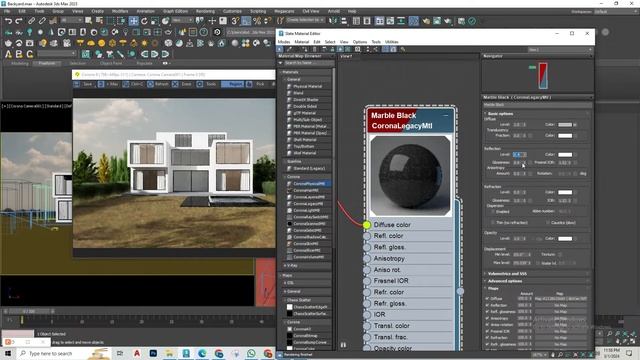Image resolution: width=640 pixels, height=360 pixels.
Task: Toggle Material/Map Browser panel icon
Action: point(385,49)
